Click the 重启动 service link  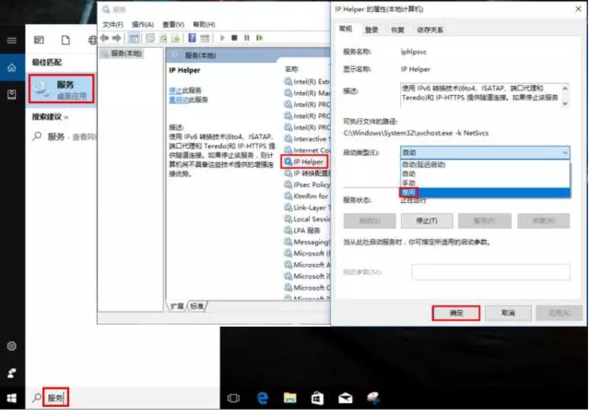tap(178, 100)
